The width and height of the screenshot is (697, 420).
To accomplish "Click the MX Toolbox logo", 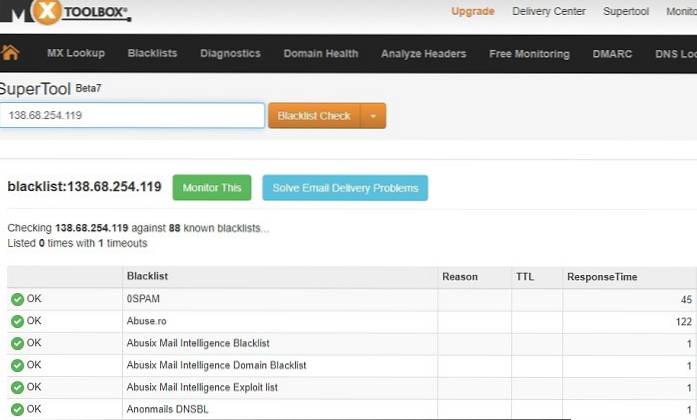I will (66, 12).
